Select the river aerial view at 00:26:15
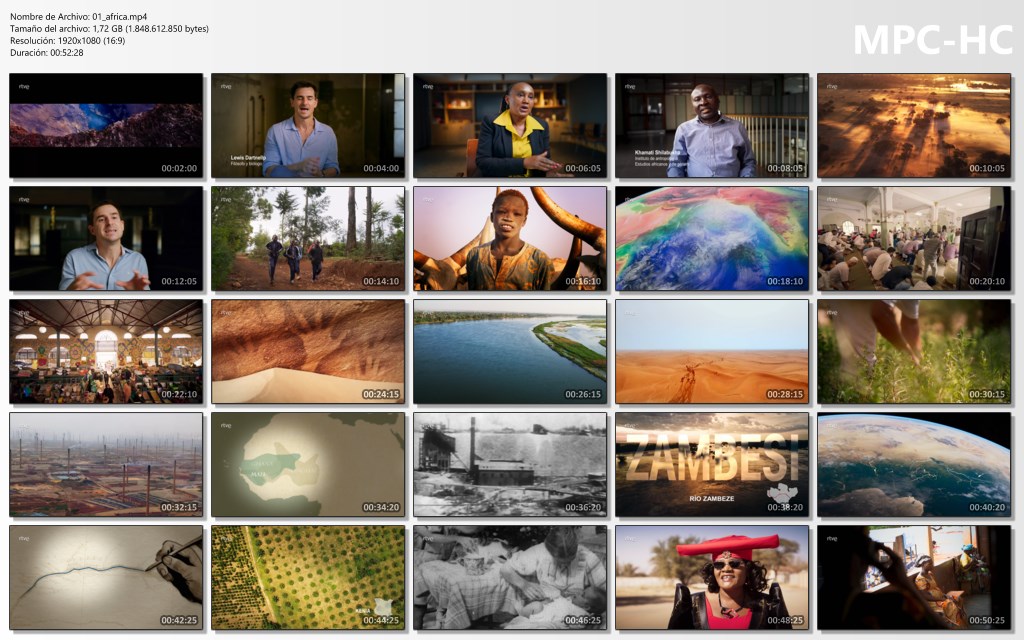 pos(510,351)
